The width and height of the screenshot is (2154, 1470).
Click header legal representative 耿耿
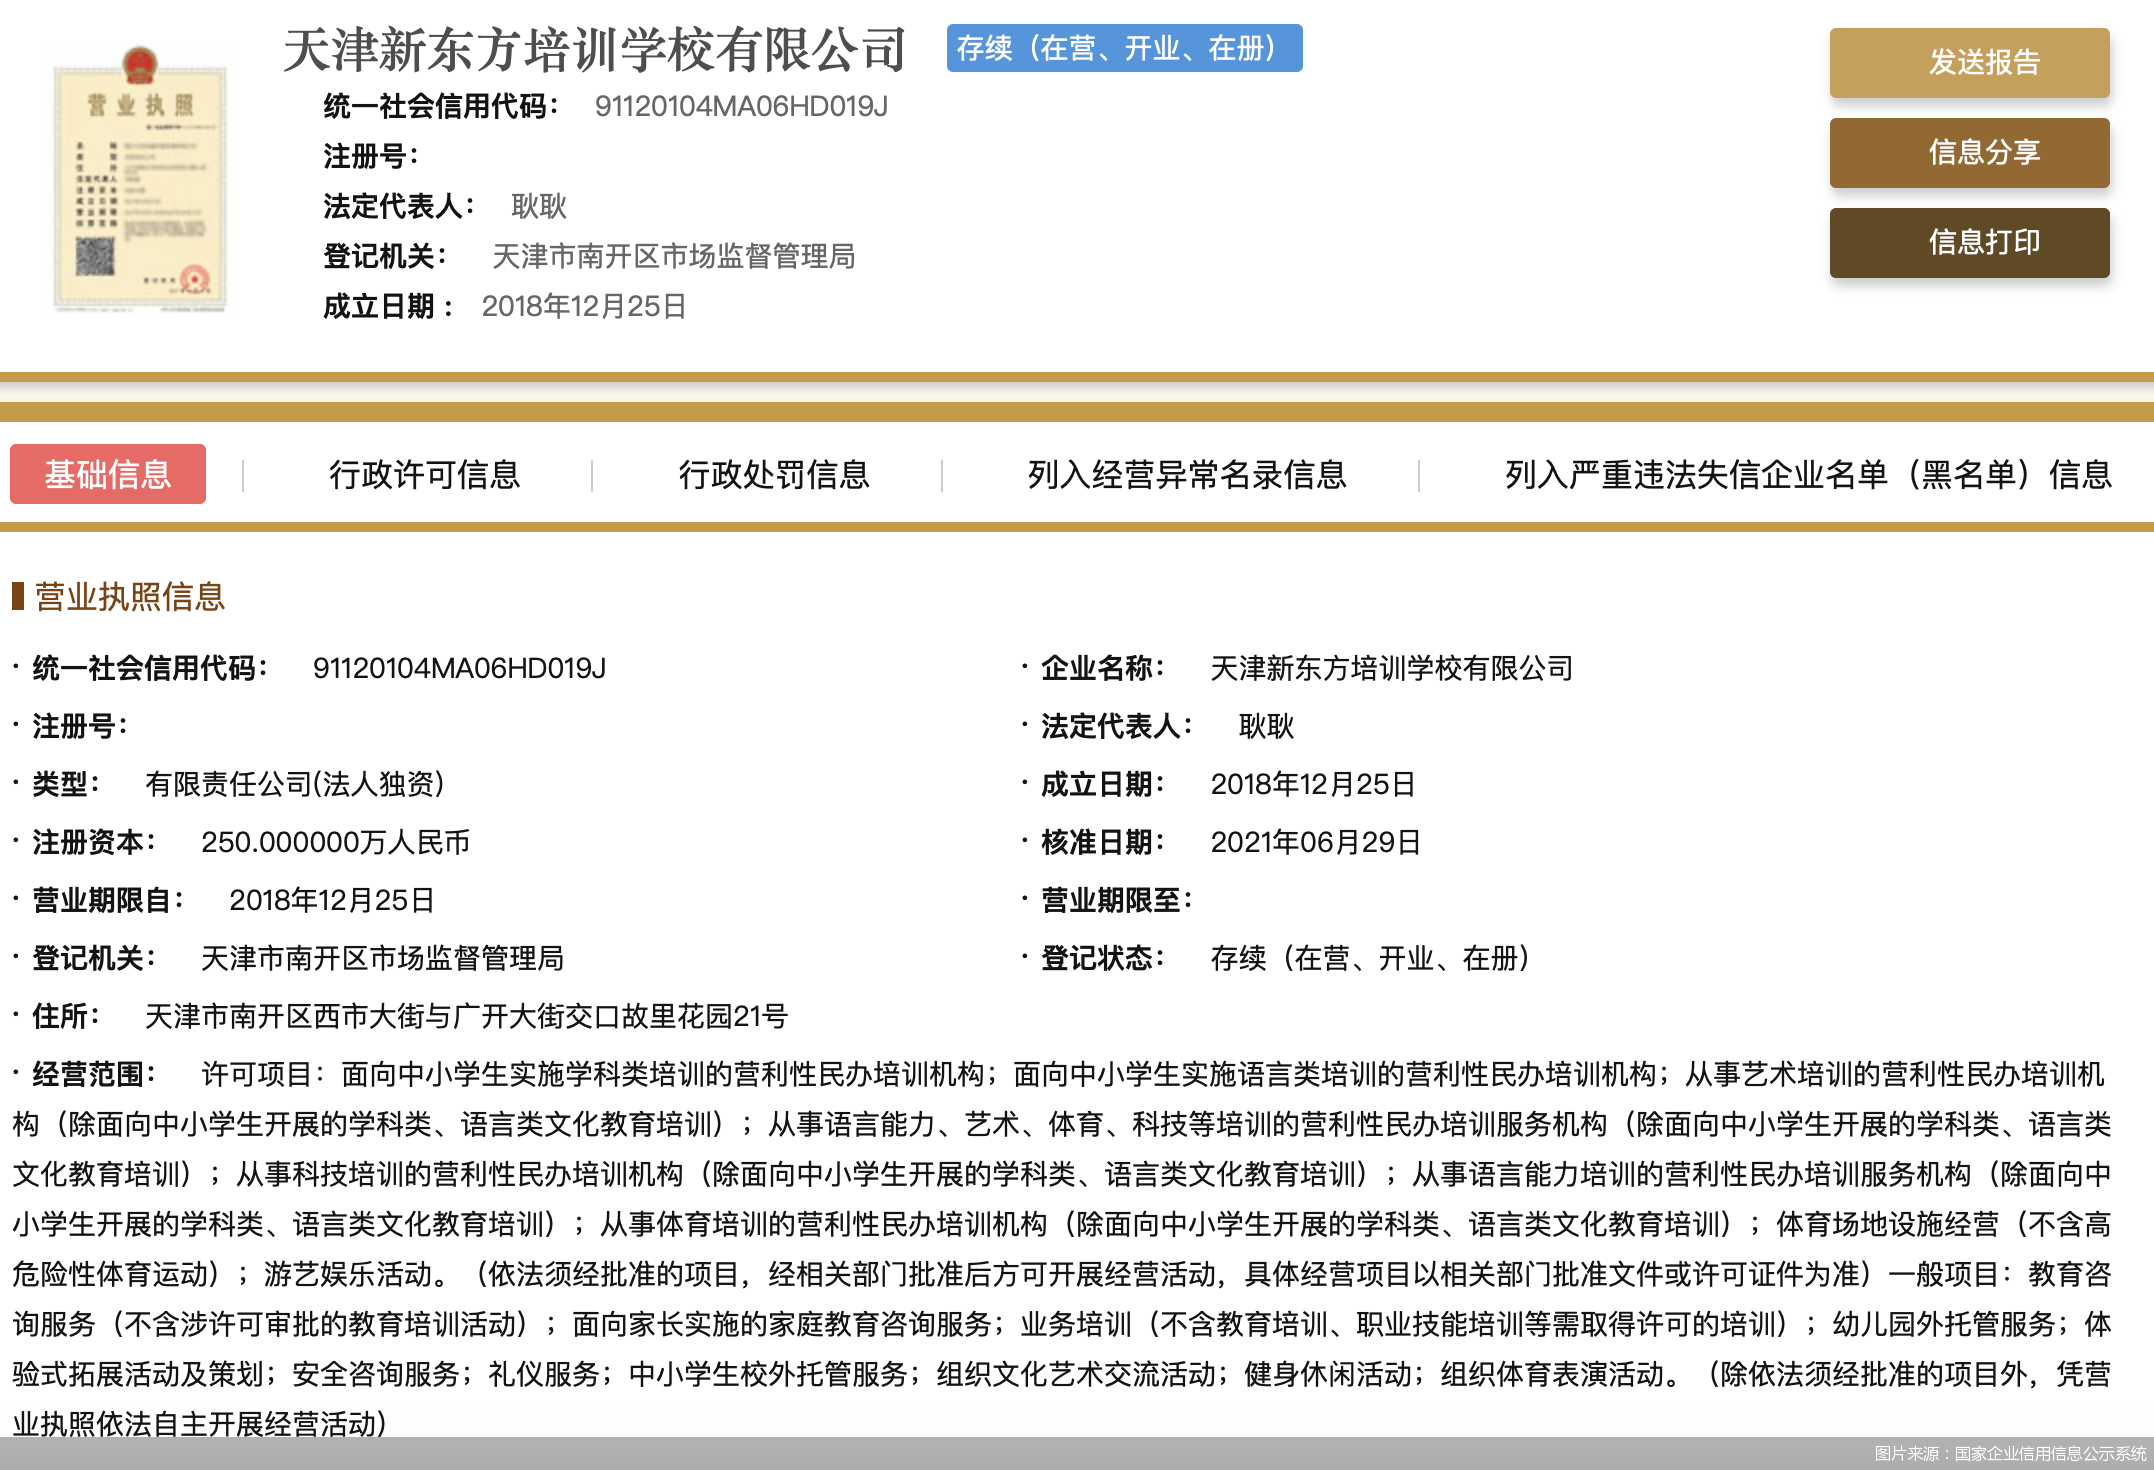[x=539, y=206]
